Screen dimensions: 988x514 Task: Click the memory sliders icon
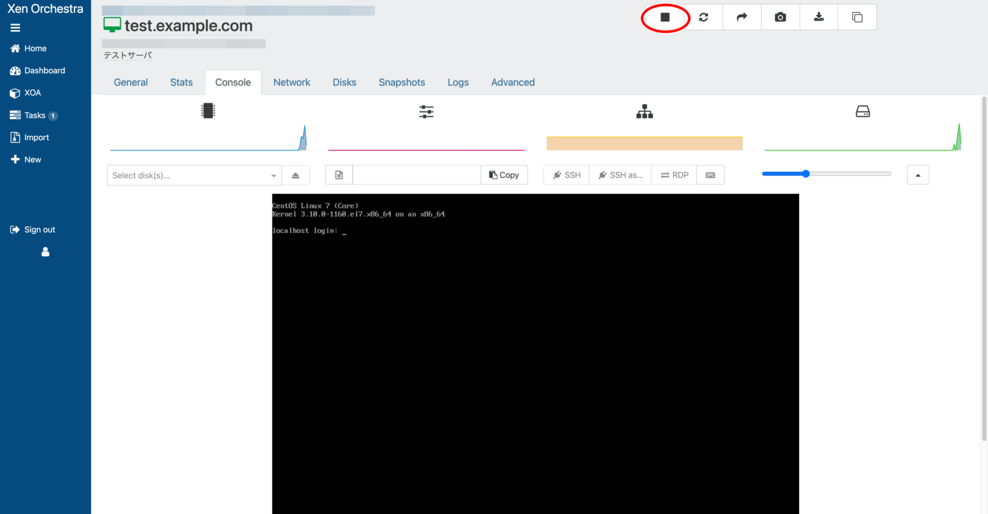[427, 112]
